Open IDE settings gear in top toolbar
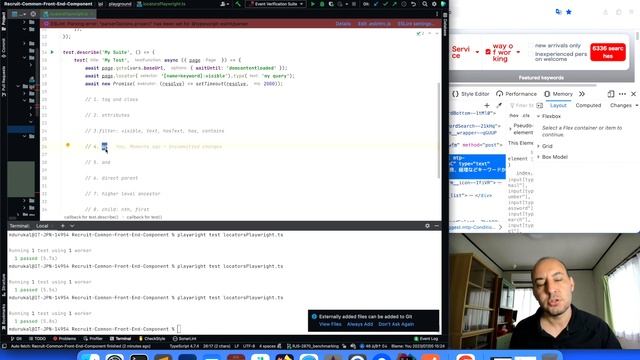 click(x=434, y=4)
